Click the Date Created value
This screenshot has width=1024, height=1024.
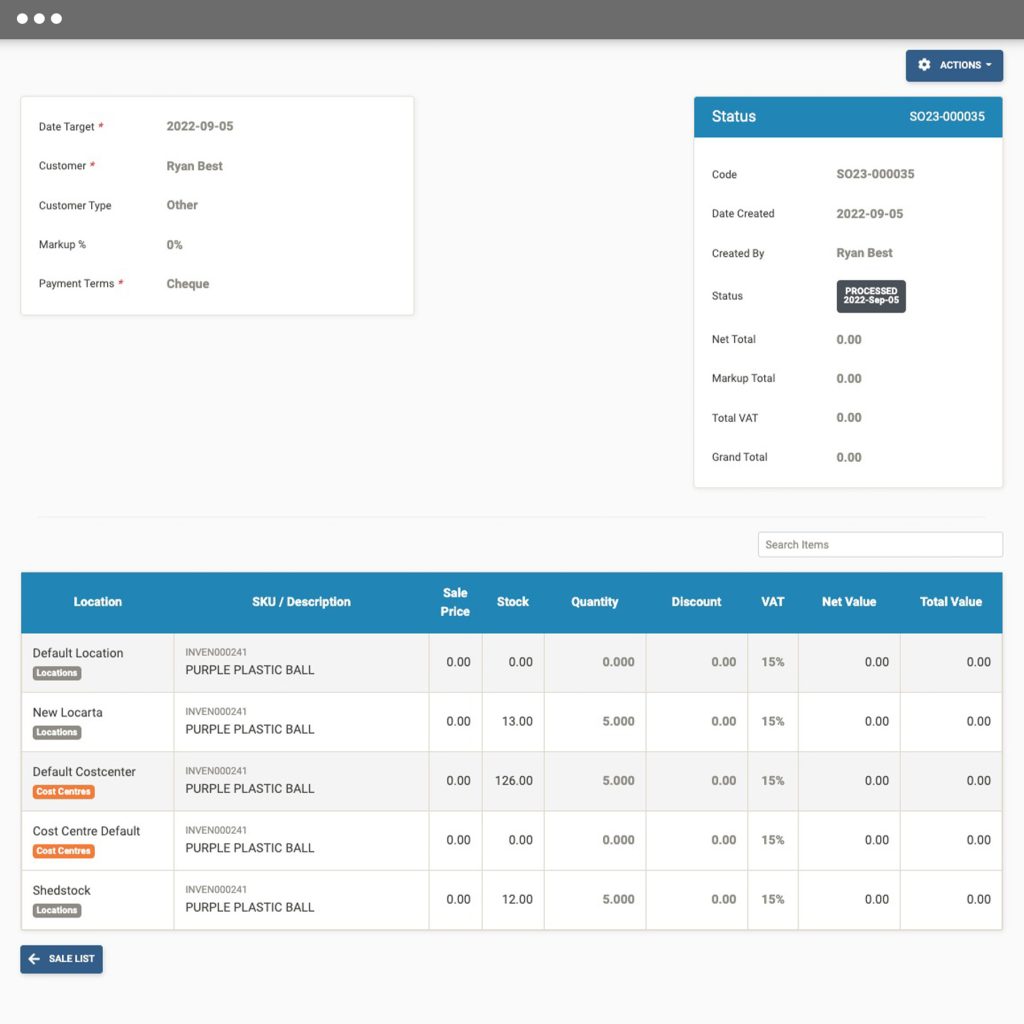[x=870, y=214]
